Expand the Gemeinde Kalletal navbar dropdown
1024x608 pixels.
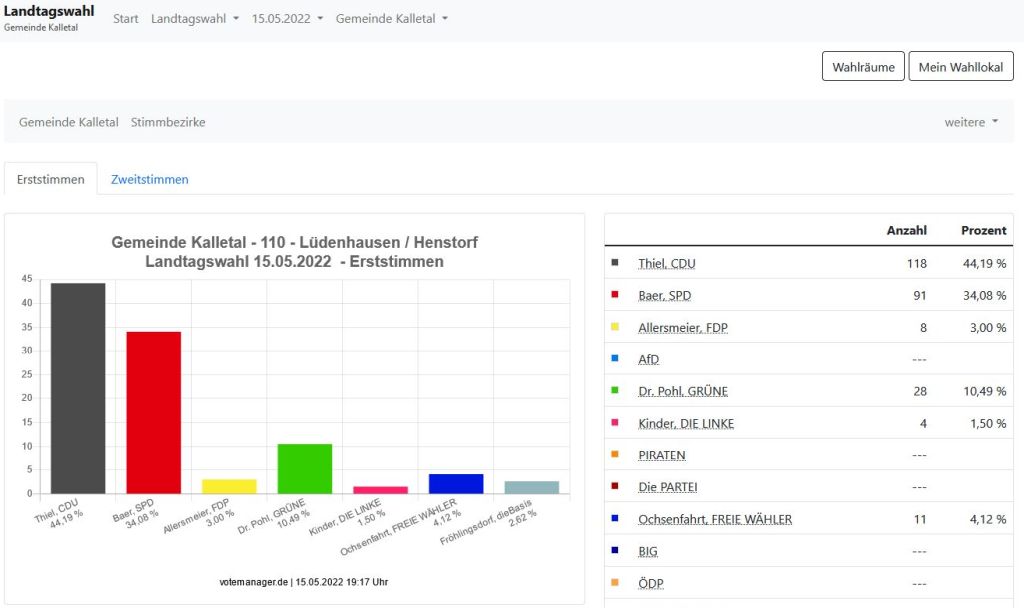coord(392,19)
